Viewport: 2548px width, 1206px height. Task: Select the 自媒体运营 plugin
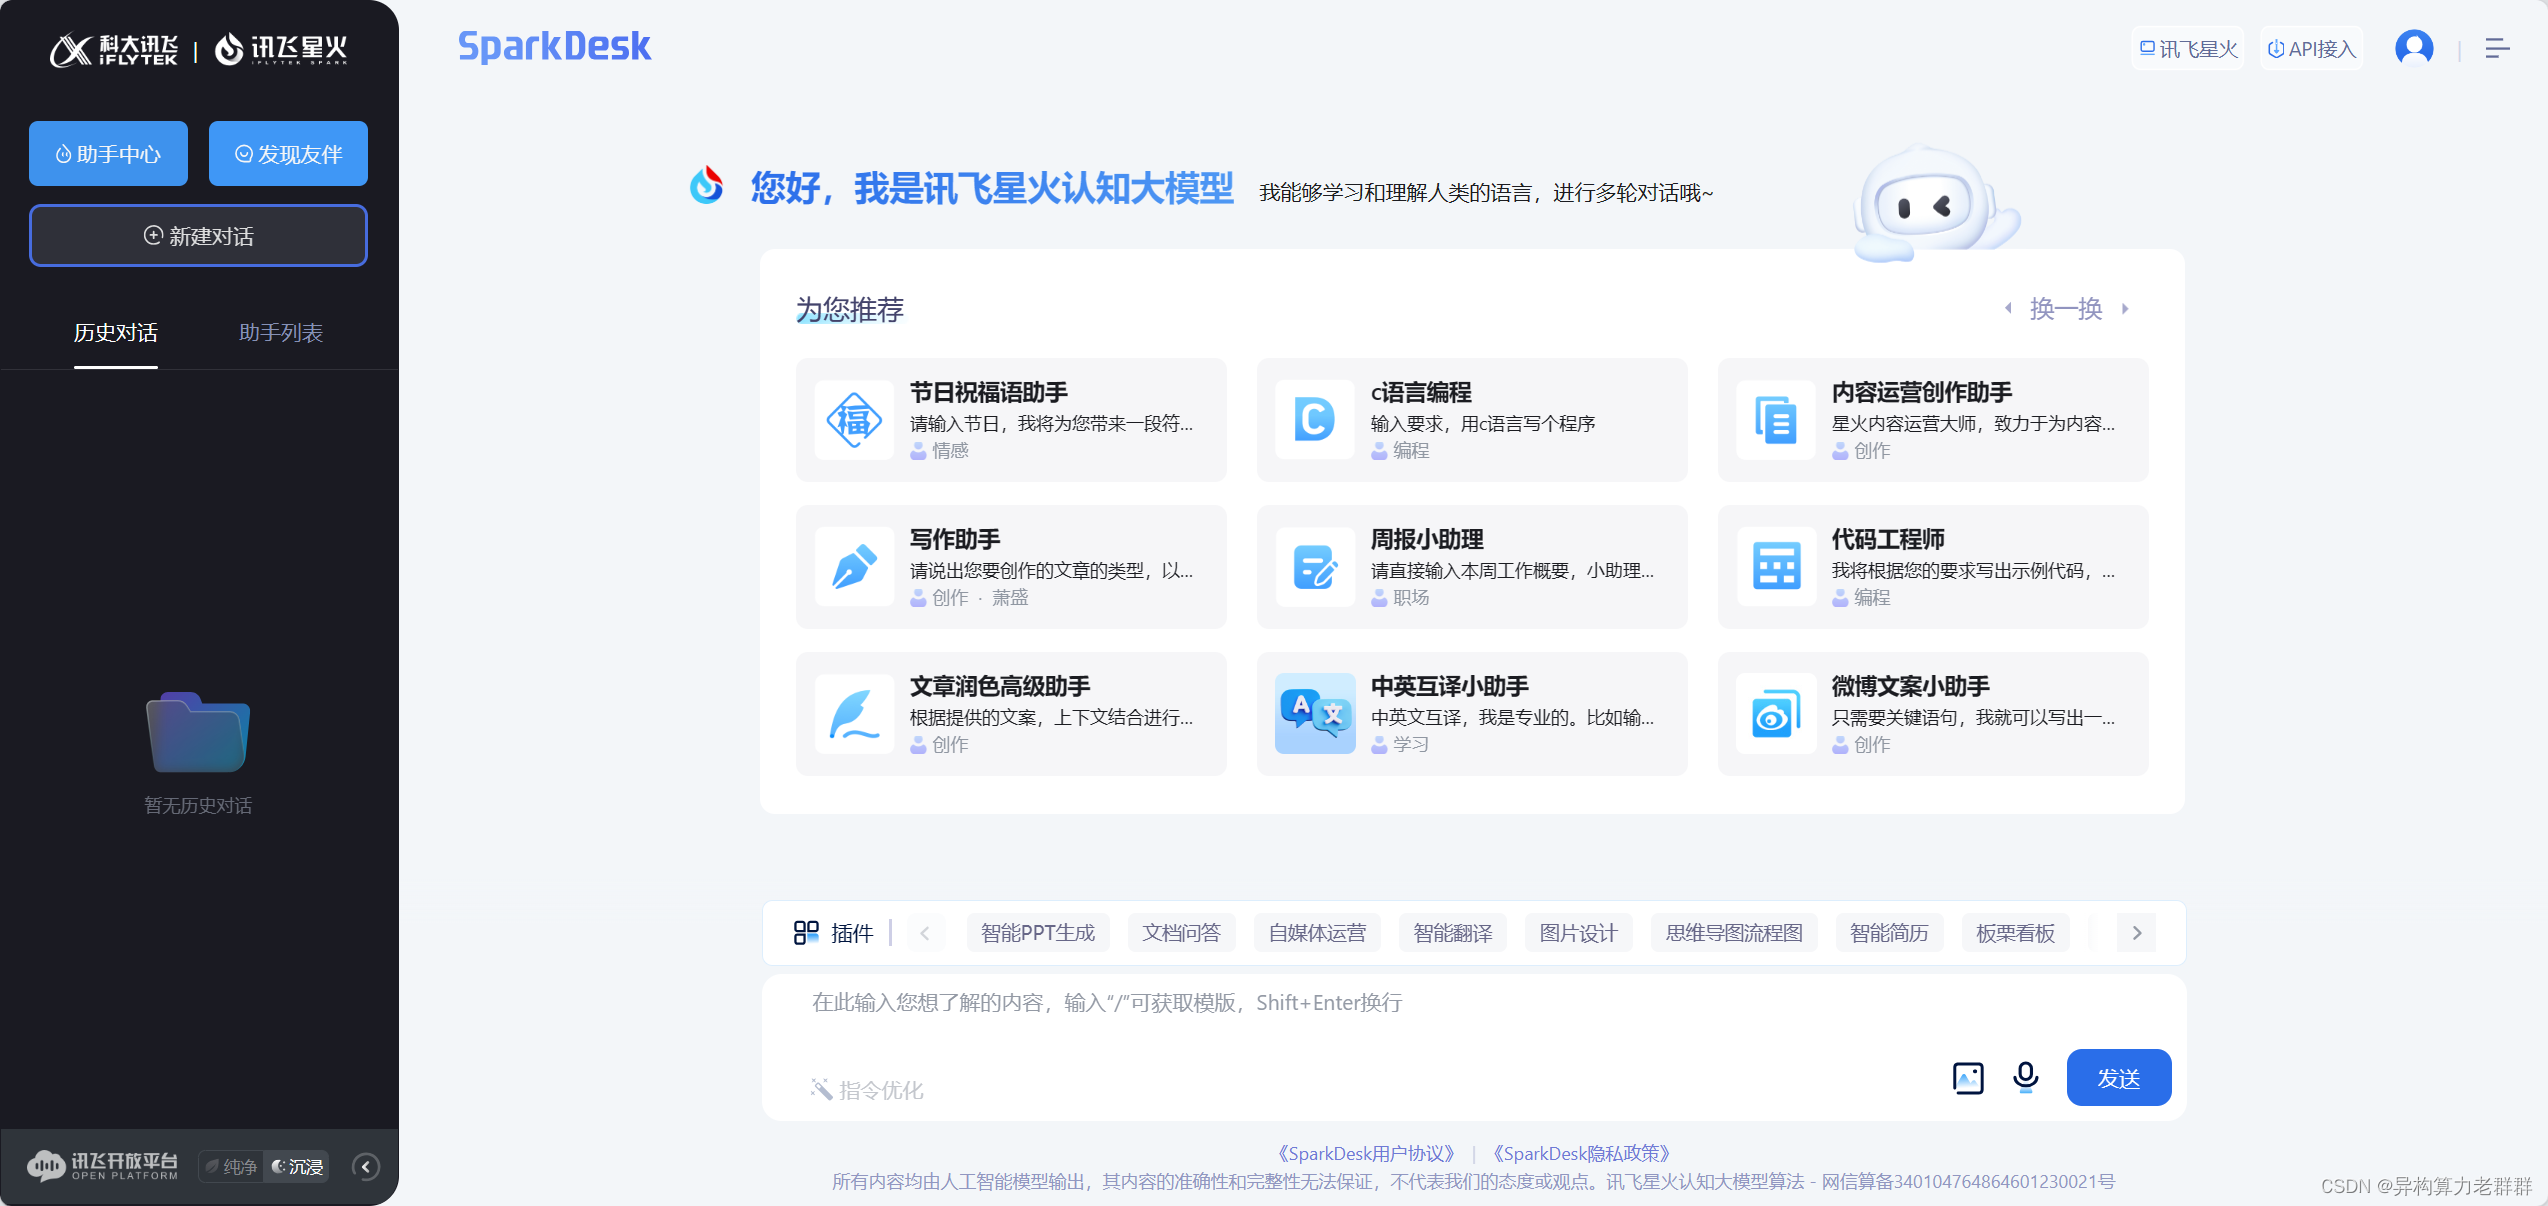coord(1317,933)
